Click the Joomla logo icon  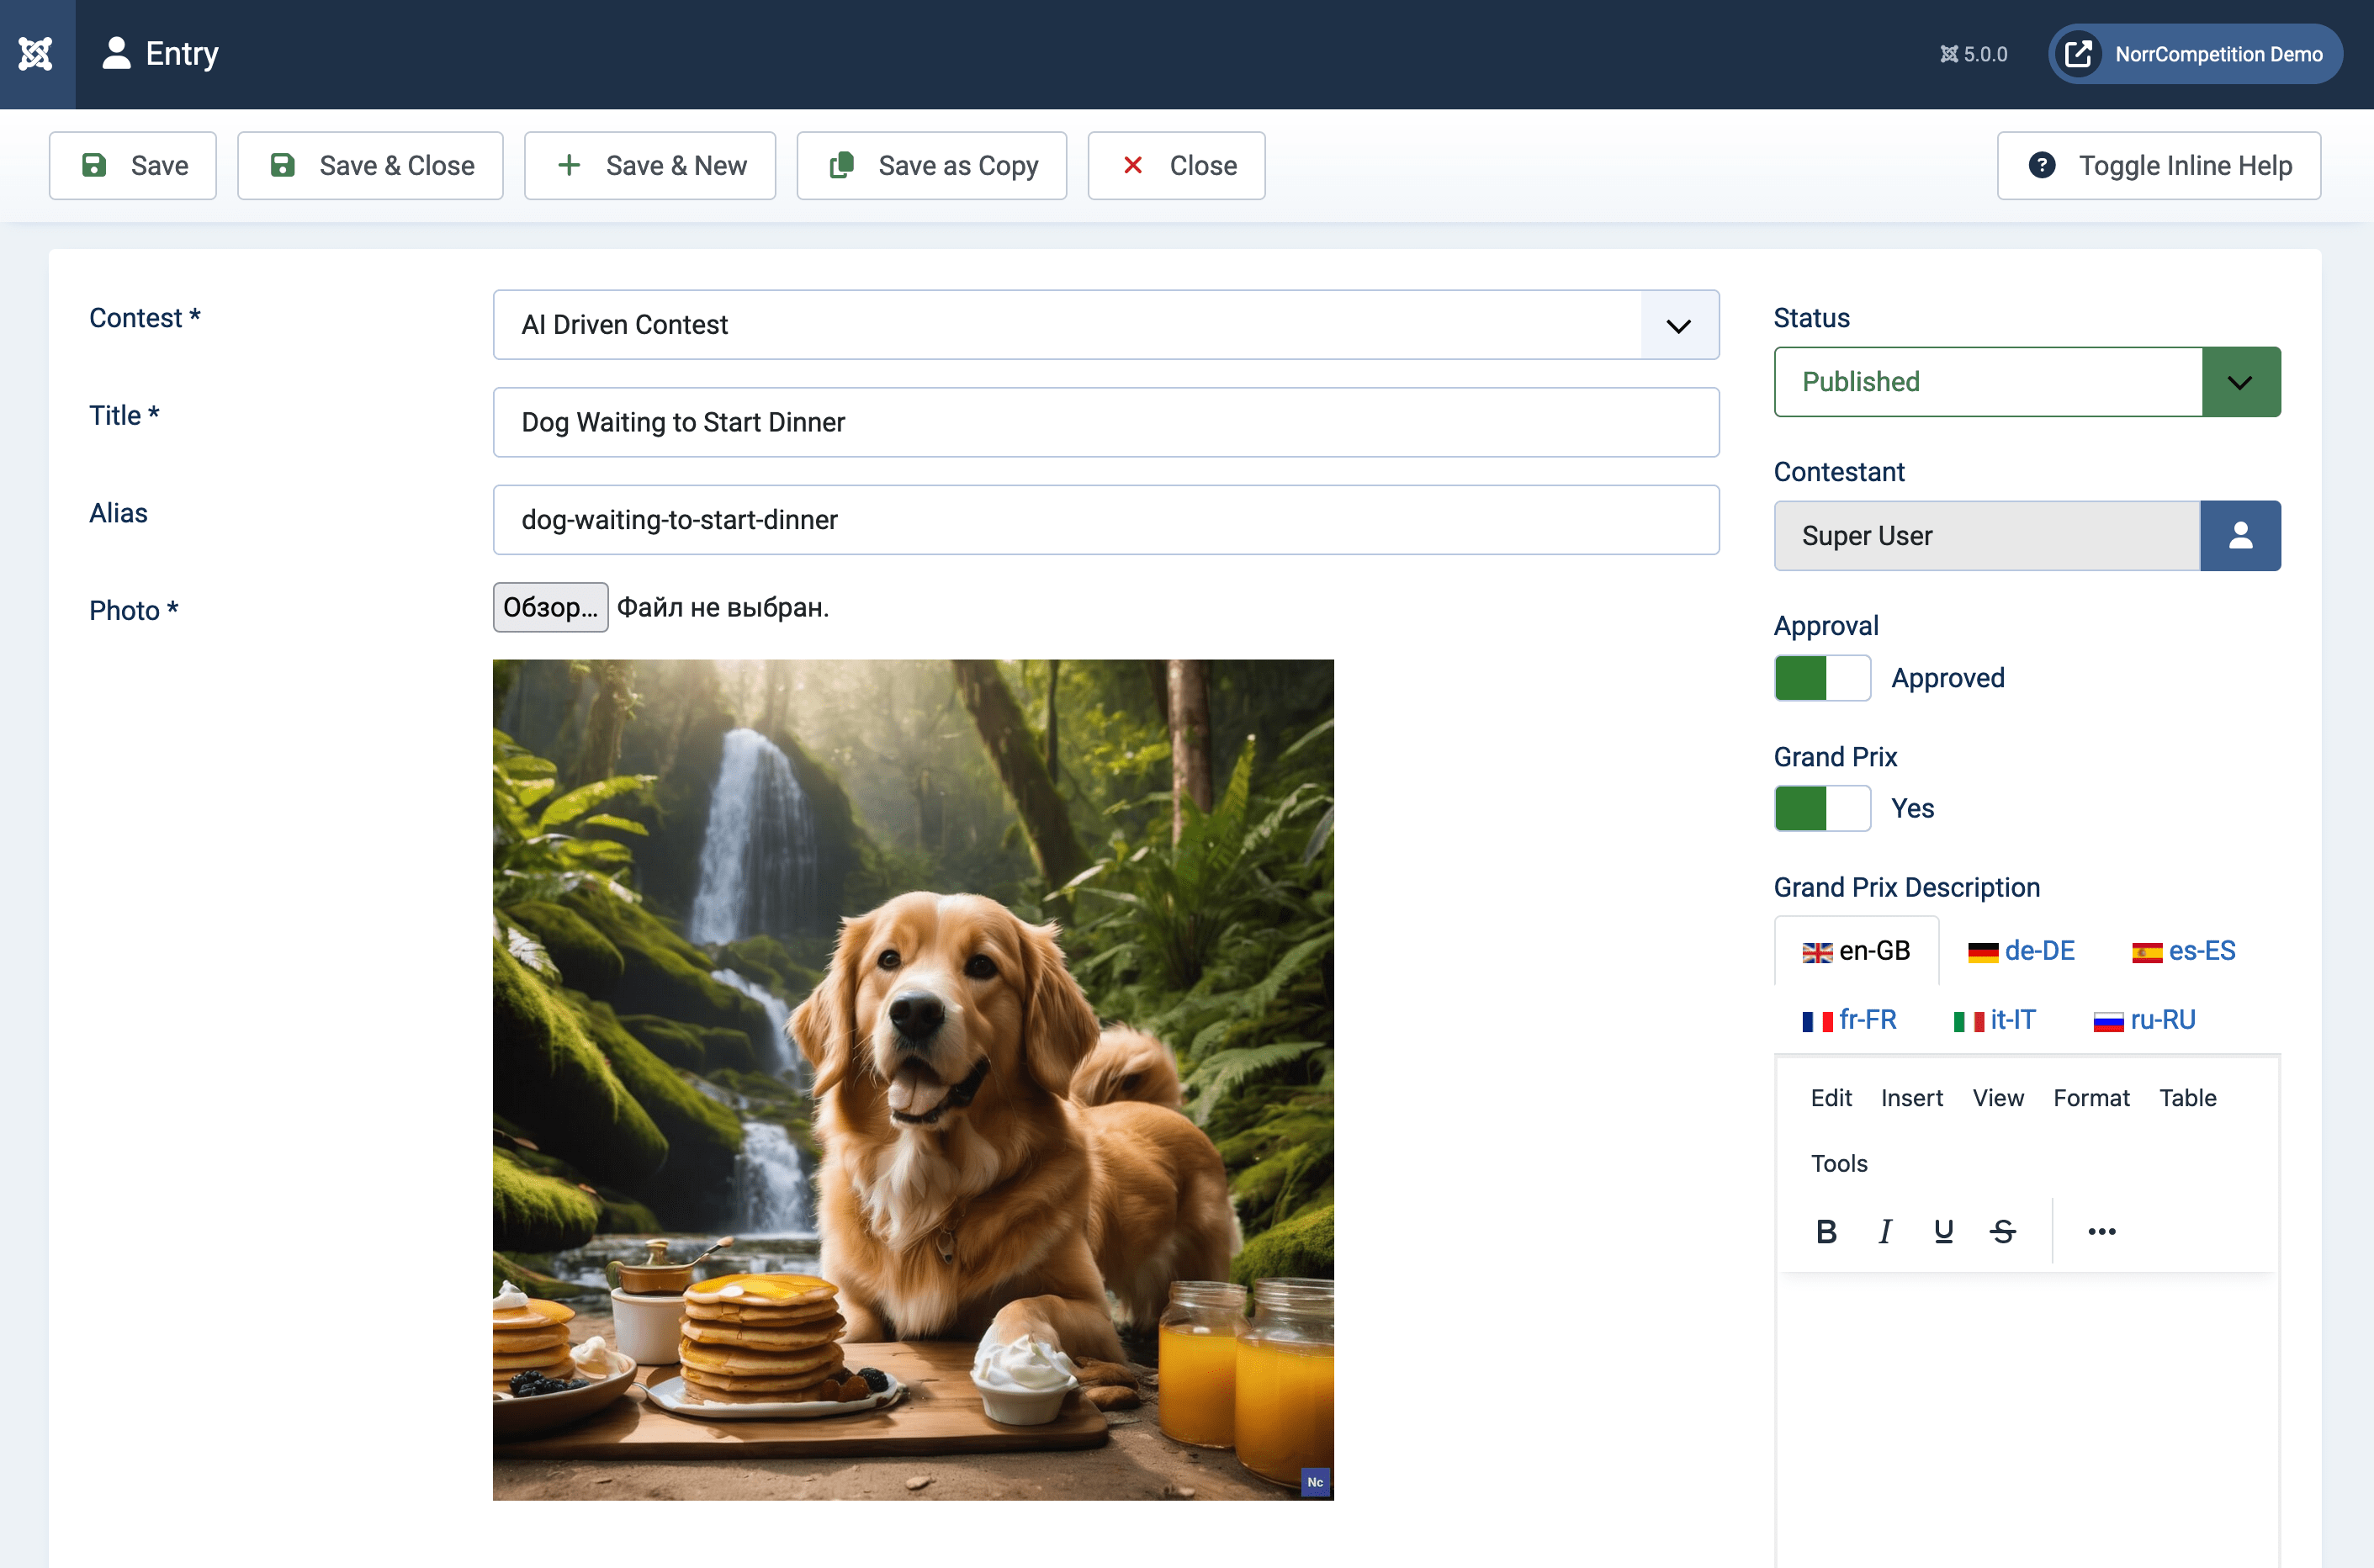(x=36, y=53)
